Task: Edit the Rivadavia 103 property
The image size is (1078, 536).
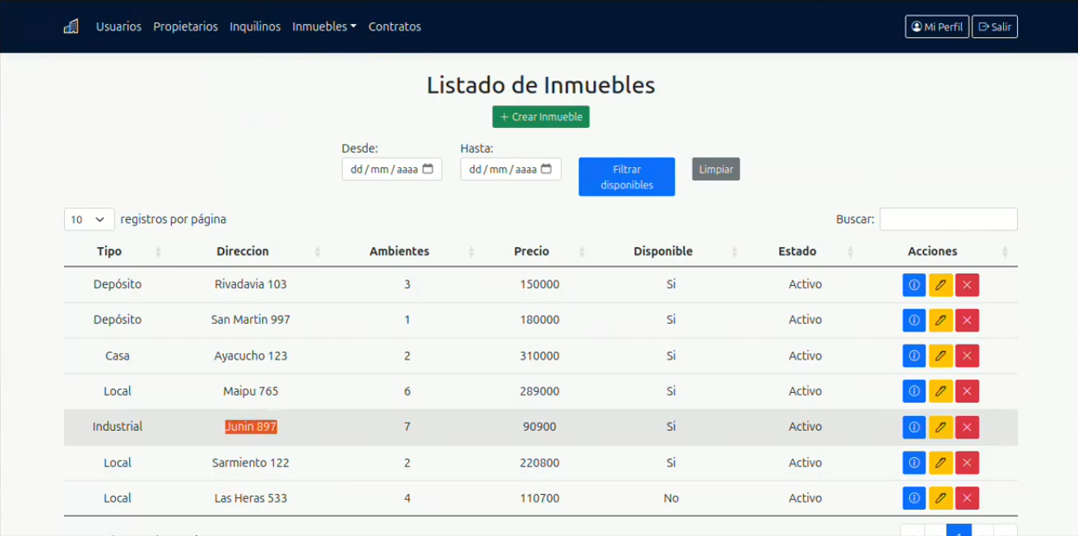Action: (x=940, y=284)
